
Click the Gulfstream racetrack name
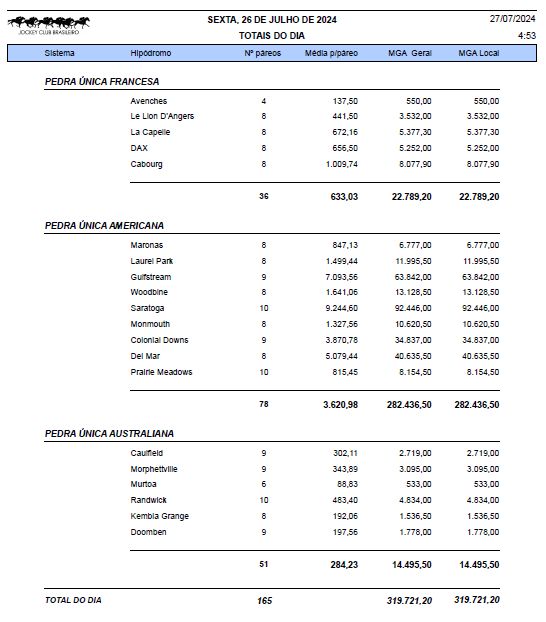[151, 277]
